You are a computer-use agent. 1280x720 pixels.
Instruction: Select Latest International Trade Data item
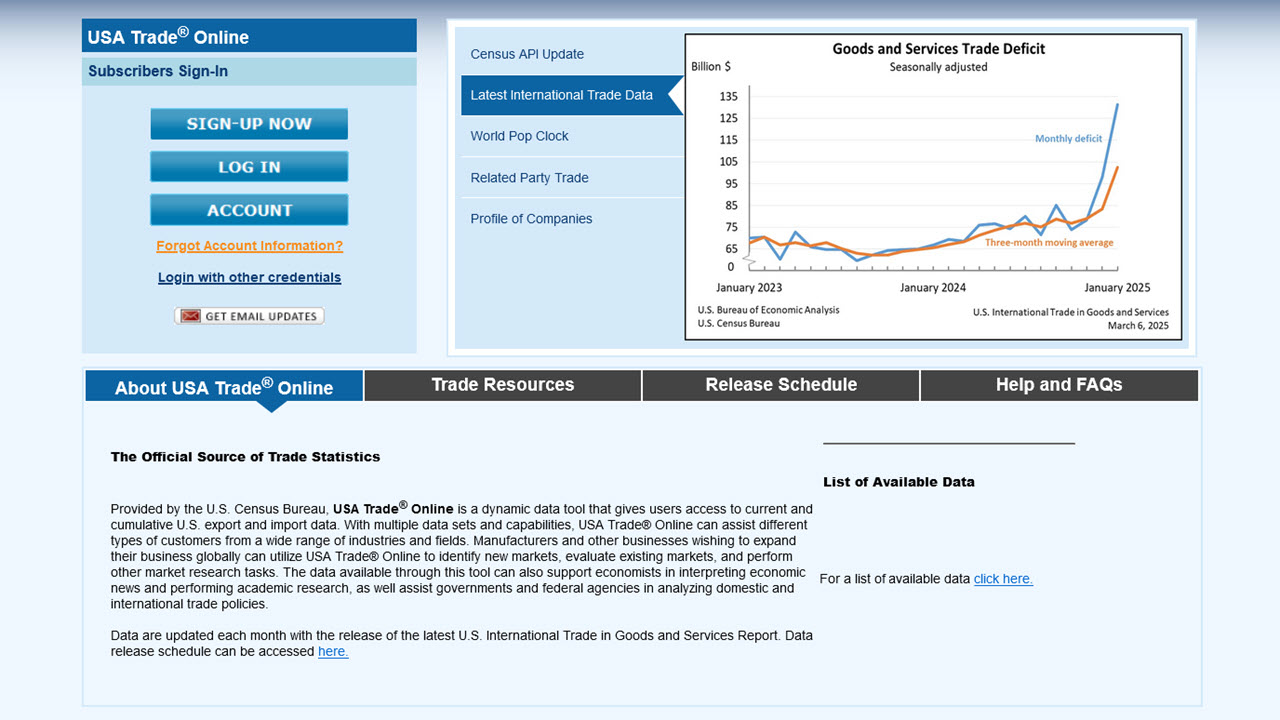(x=561, y=95)
